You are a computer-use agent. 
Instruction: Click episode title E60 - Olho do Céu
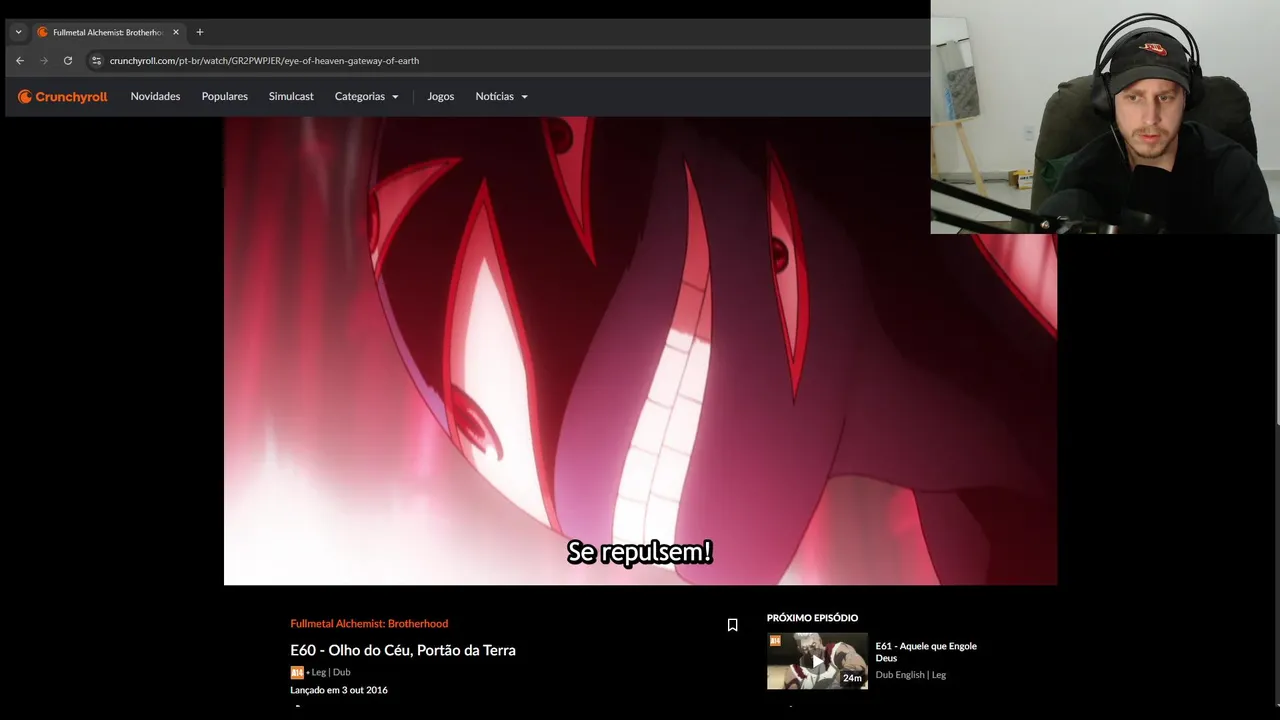coord(403,650)
